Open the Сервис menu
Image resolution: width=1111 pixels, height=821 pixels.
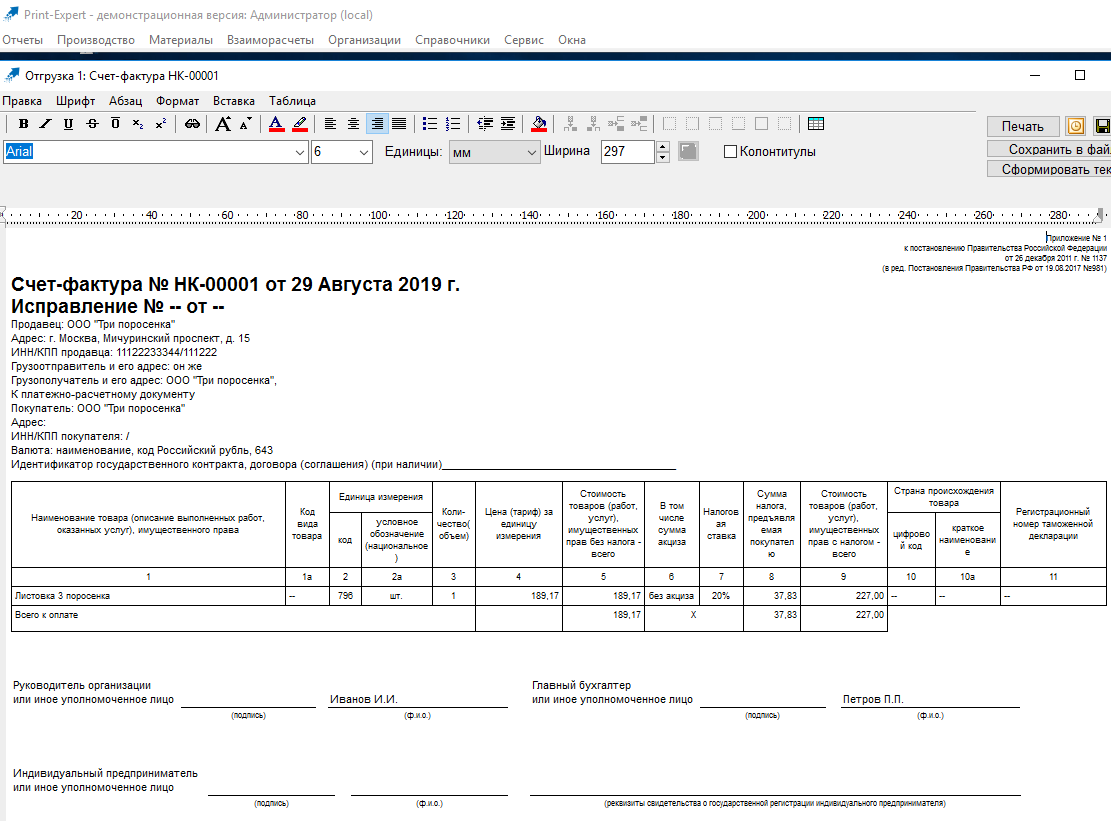[524, 40]
